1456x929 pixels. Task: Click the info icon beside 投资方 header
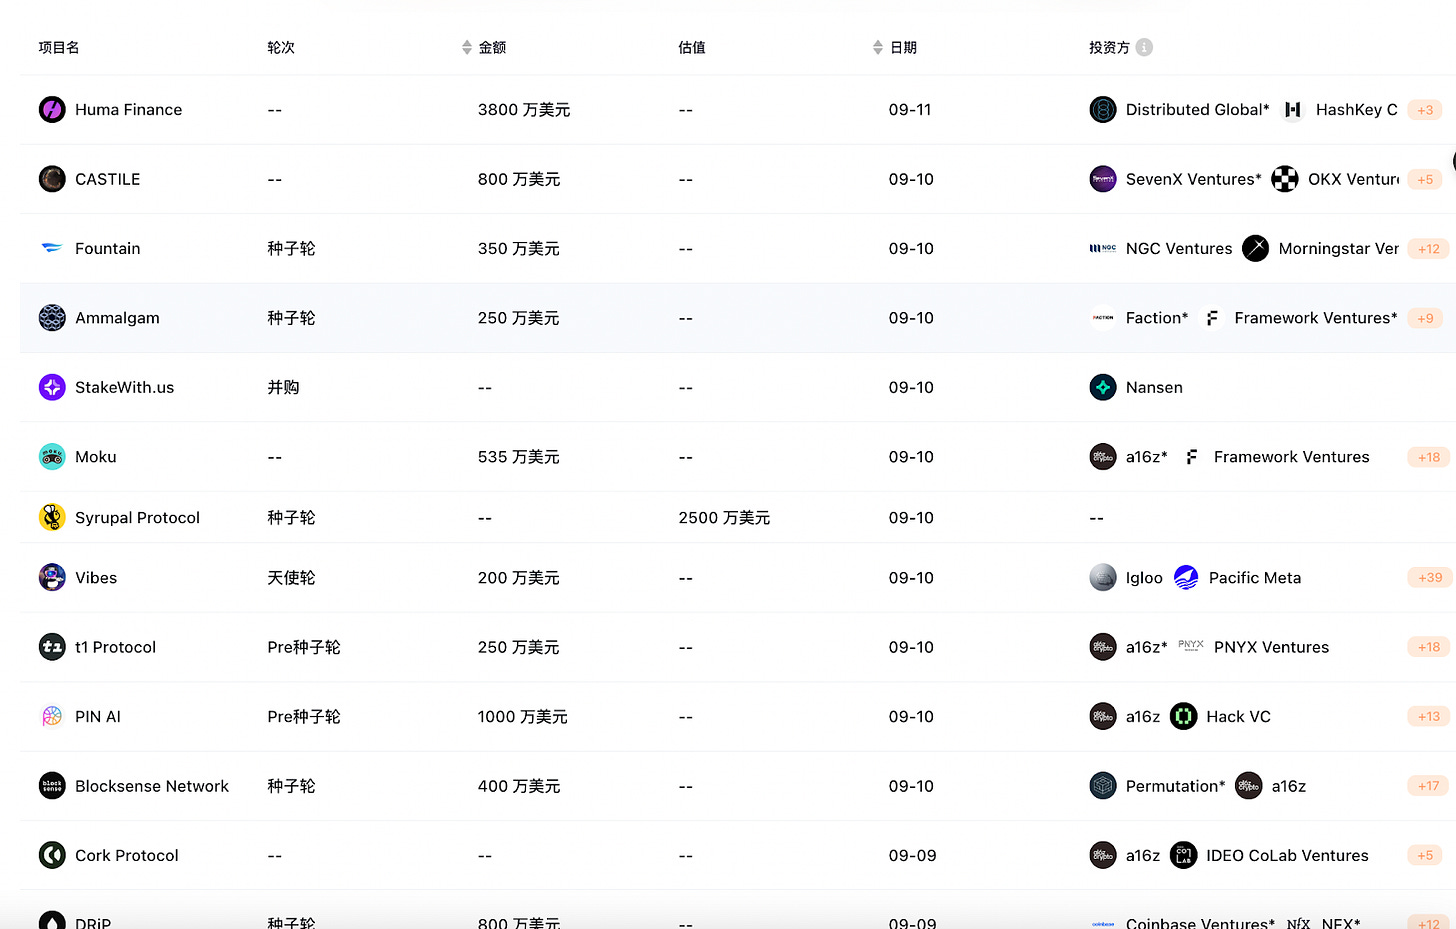coord(1144,47)
